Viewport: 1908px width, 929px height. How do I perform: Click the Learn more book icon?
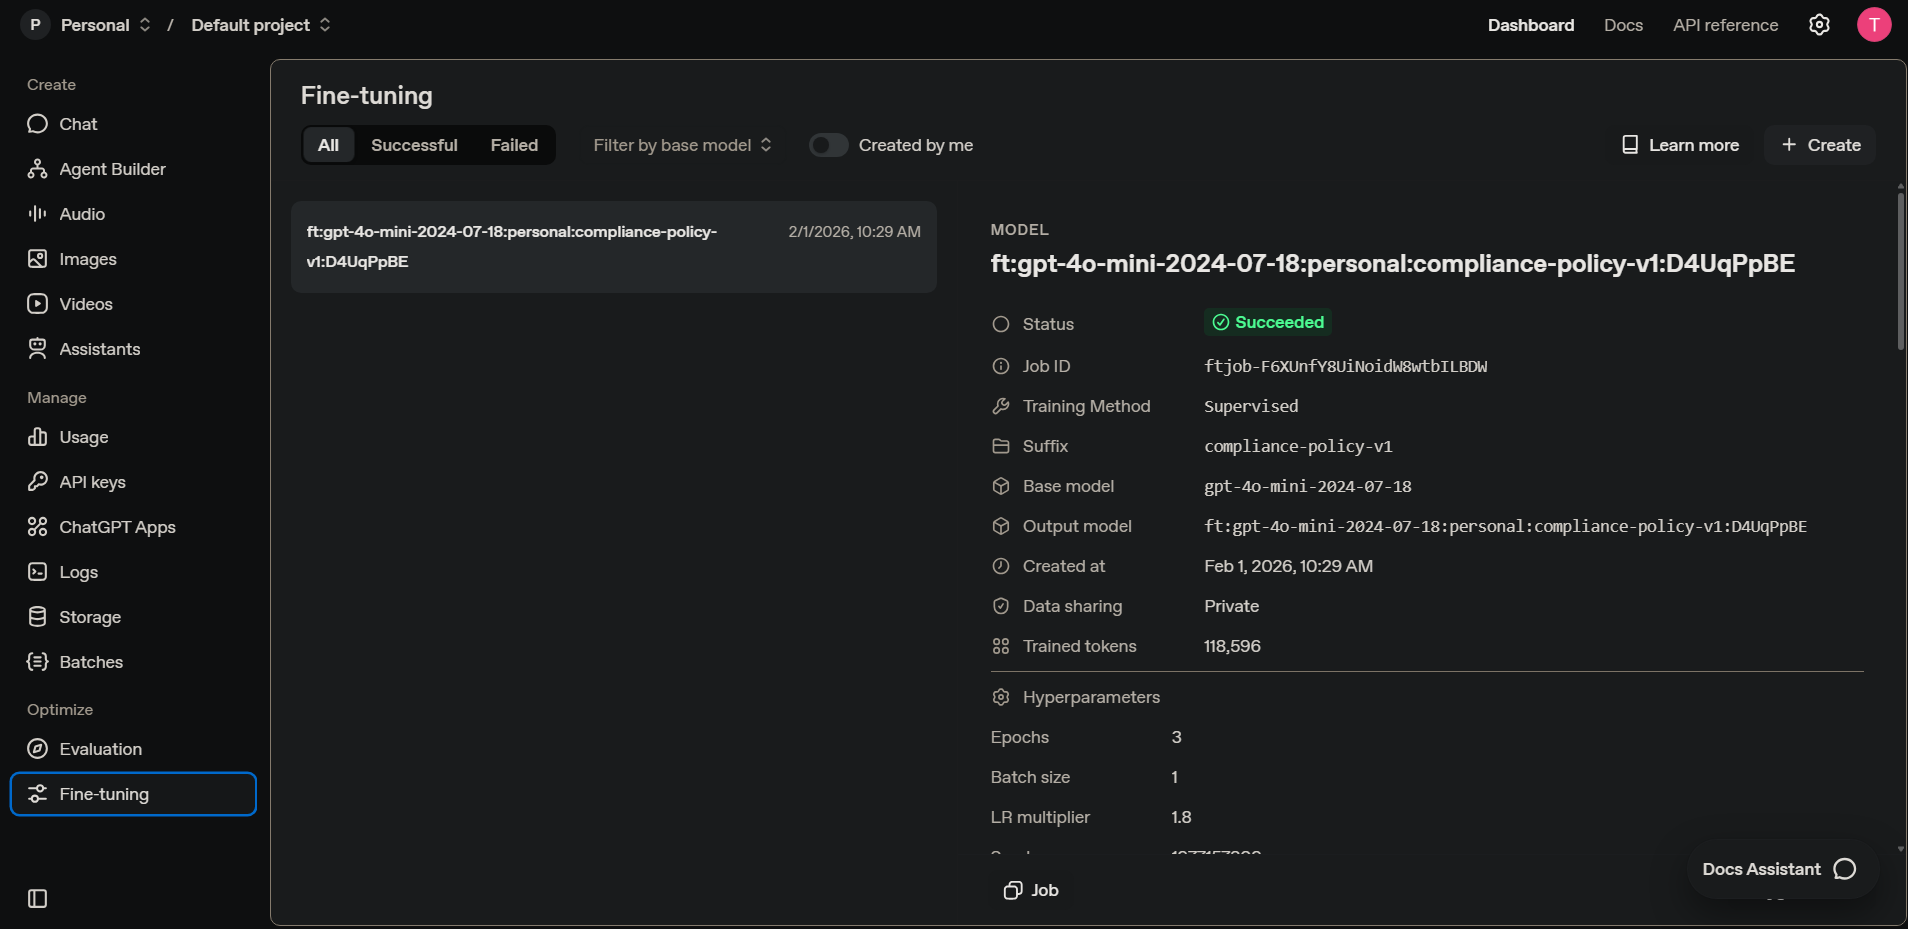click(1630, 145)
